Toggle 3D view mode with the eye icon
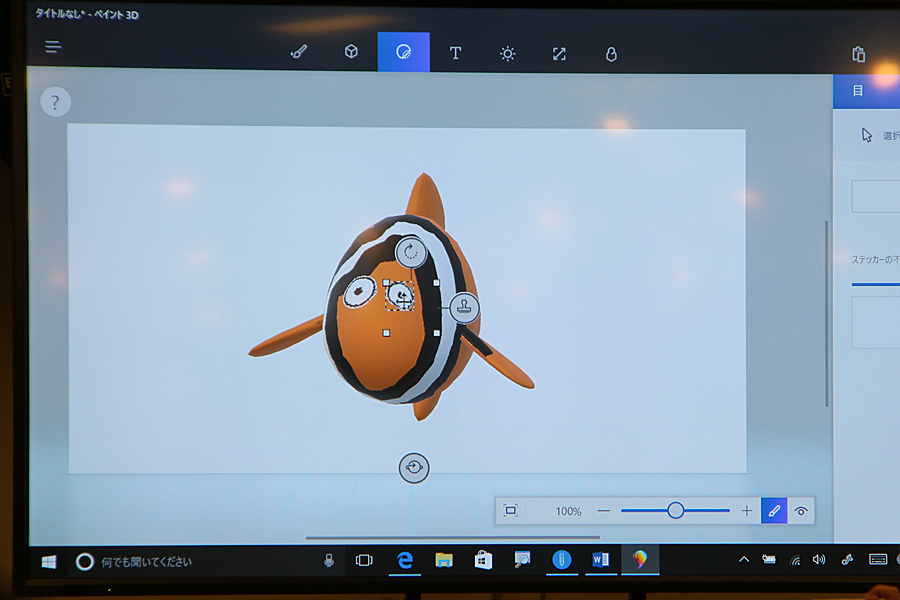The image size is (900, 600). [x=801, y=511]
